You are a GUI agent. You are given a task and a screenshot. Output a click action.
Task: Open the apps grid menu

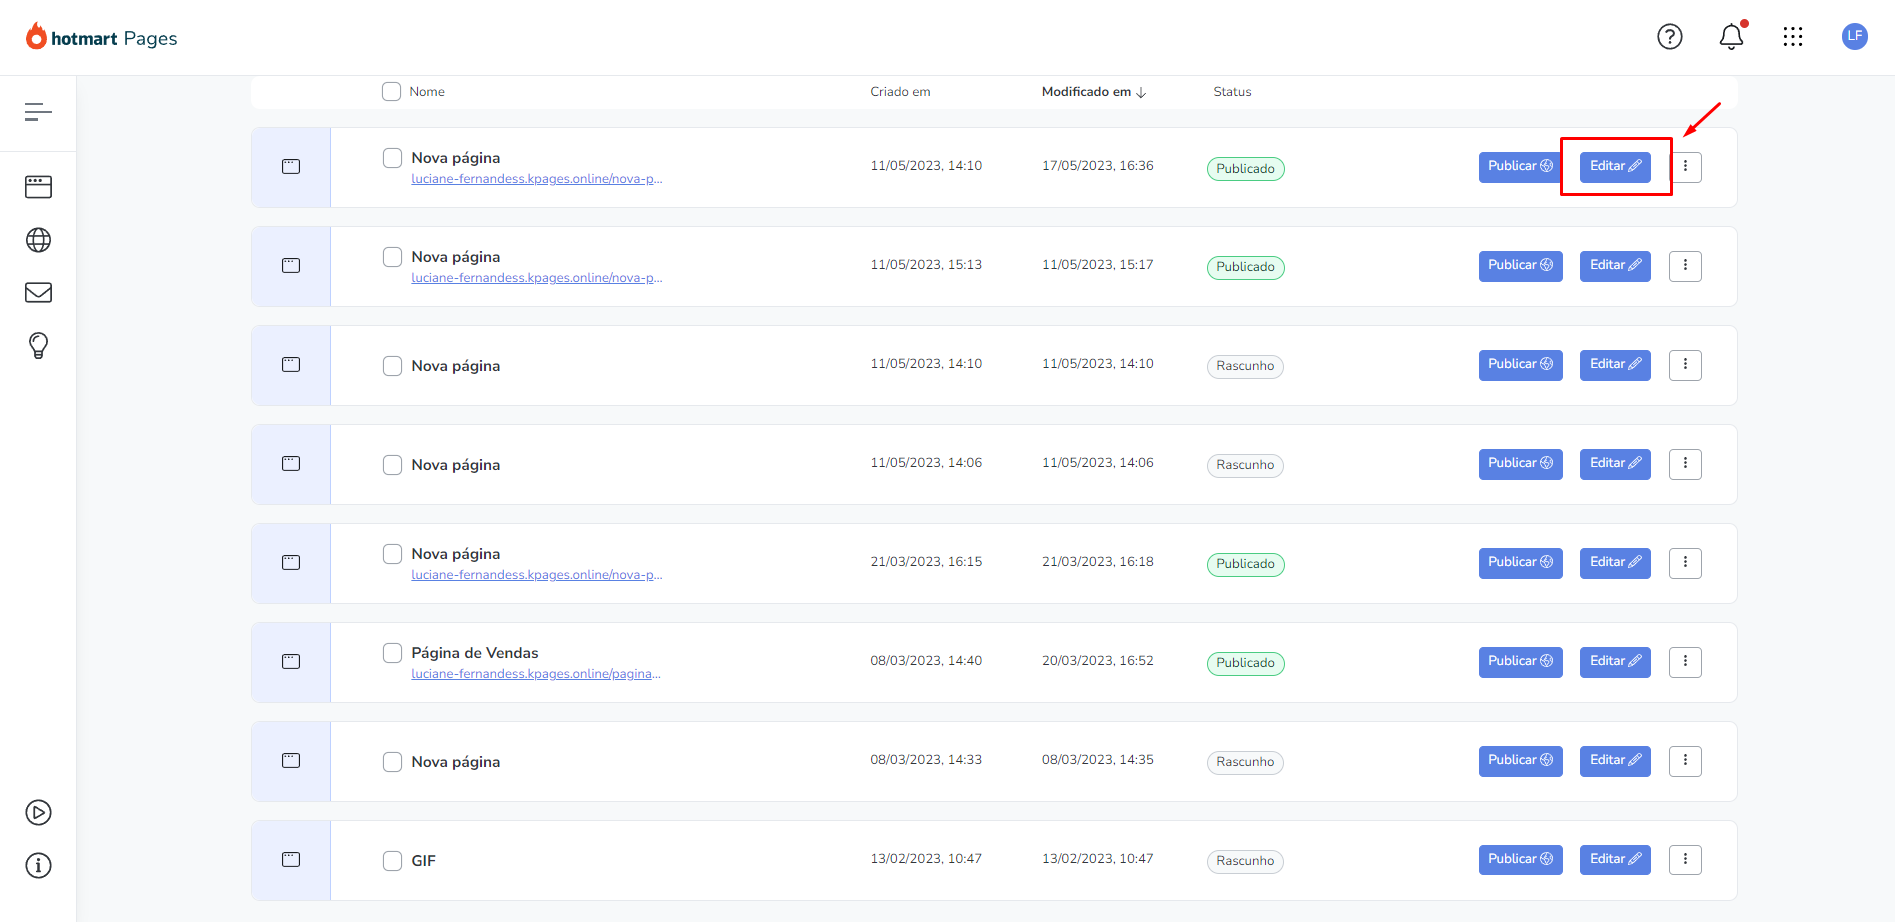click(x=1793, y=37)
